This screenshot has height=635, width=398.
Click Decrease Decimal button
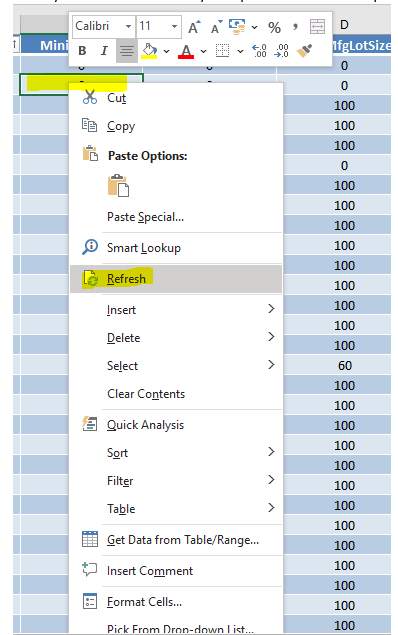tap(282, 51)
